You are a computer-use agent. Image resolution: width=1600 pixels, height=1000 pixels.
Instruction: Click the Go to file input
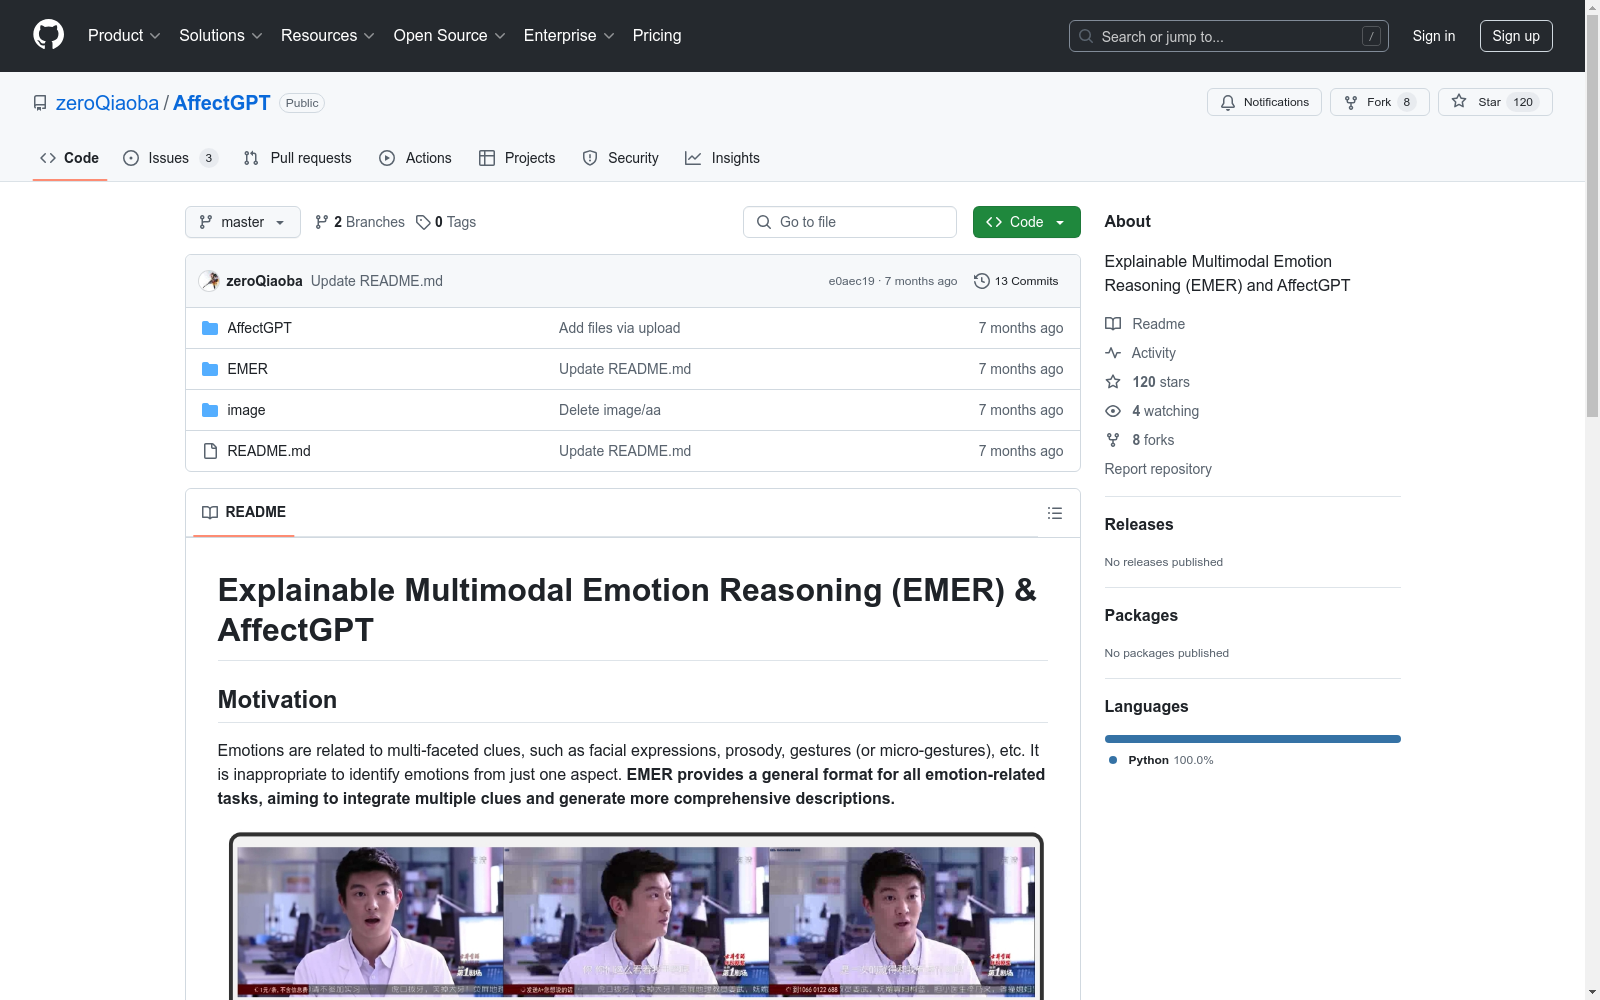click(x=850, y=222)
